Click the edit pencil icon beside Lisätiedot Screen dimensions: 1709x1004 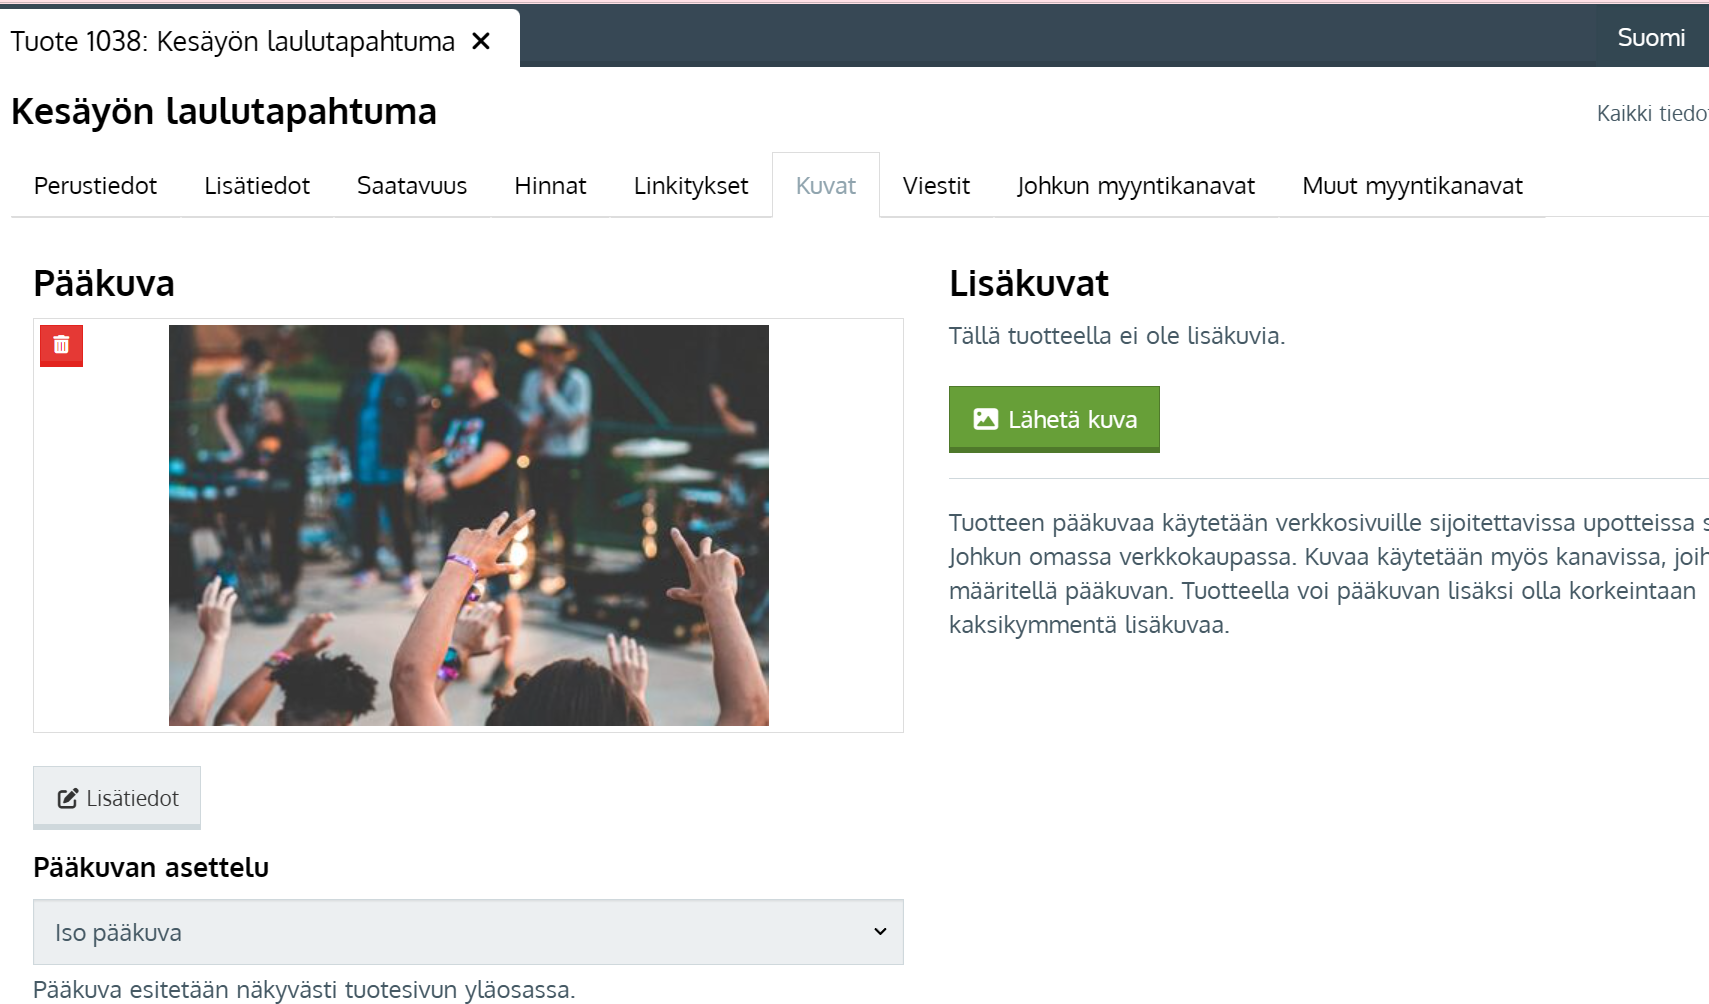click(x=68, y=798)
